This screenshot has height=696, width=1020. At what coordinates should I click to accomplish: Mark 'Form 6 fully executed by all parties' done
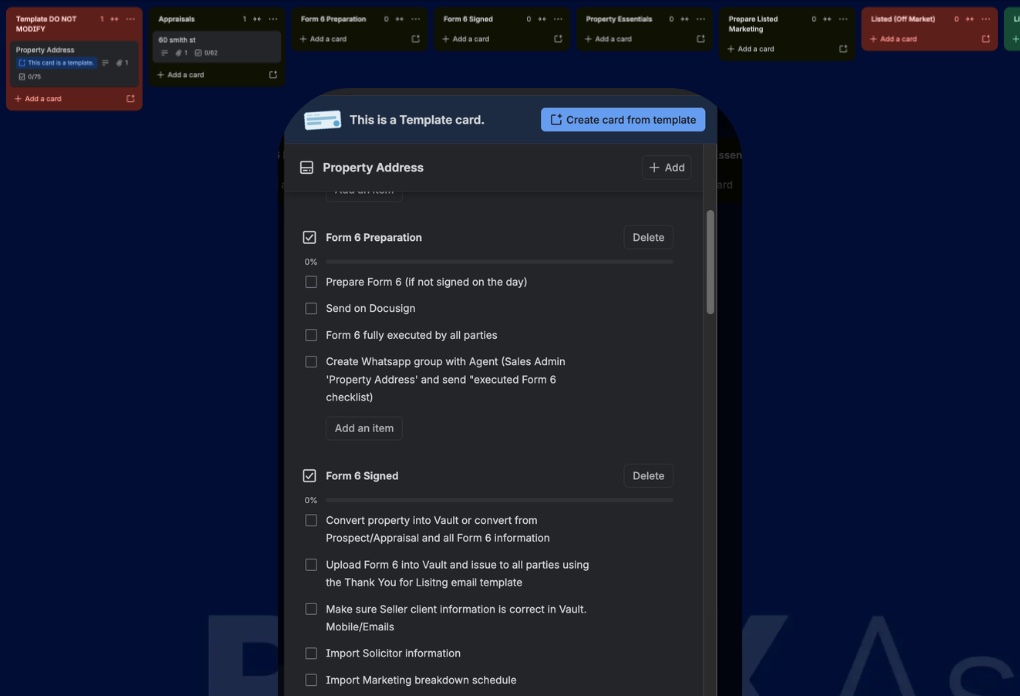[x=311, y=335]
